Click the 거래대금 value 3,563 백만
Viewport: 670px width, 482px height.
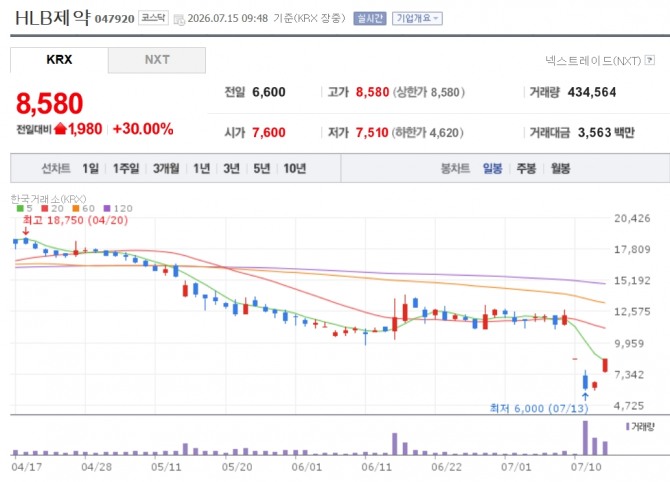606,132
